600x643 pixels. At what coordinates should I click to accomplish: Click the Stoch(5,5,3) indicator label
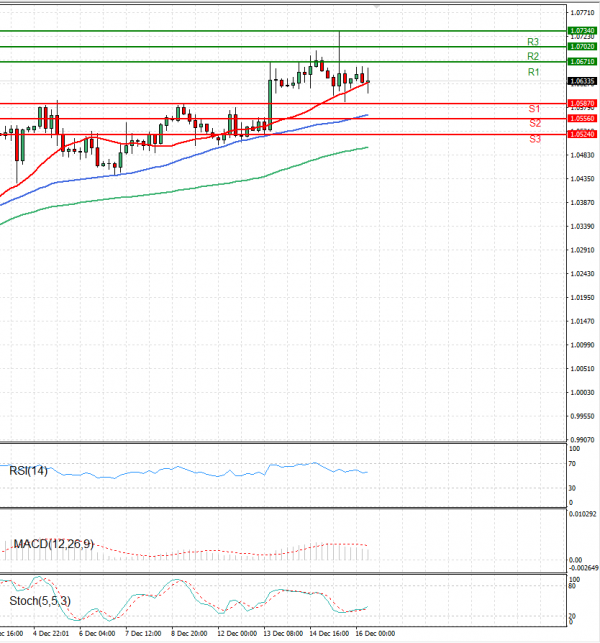[x=40, y=601]
